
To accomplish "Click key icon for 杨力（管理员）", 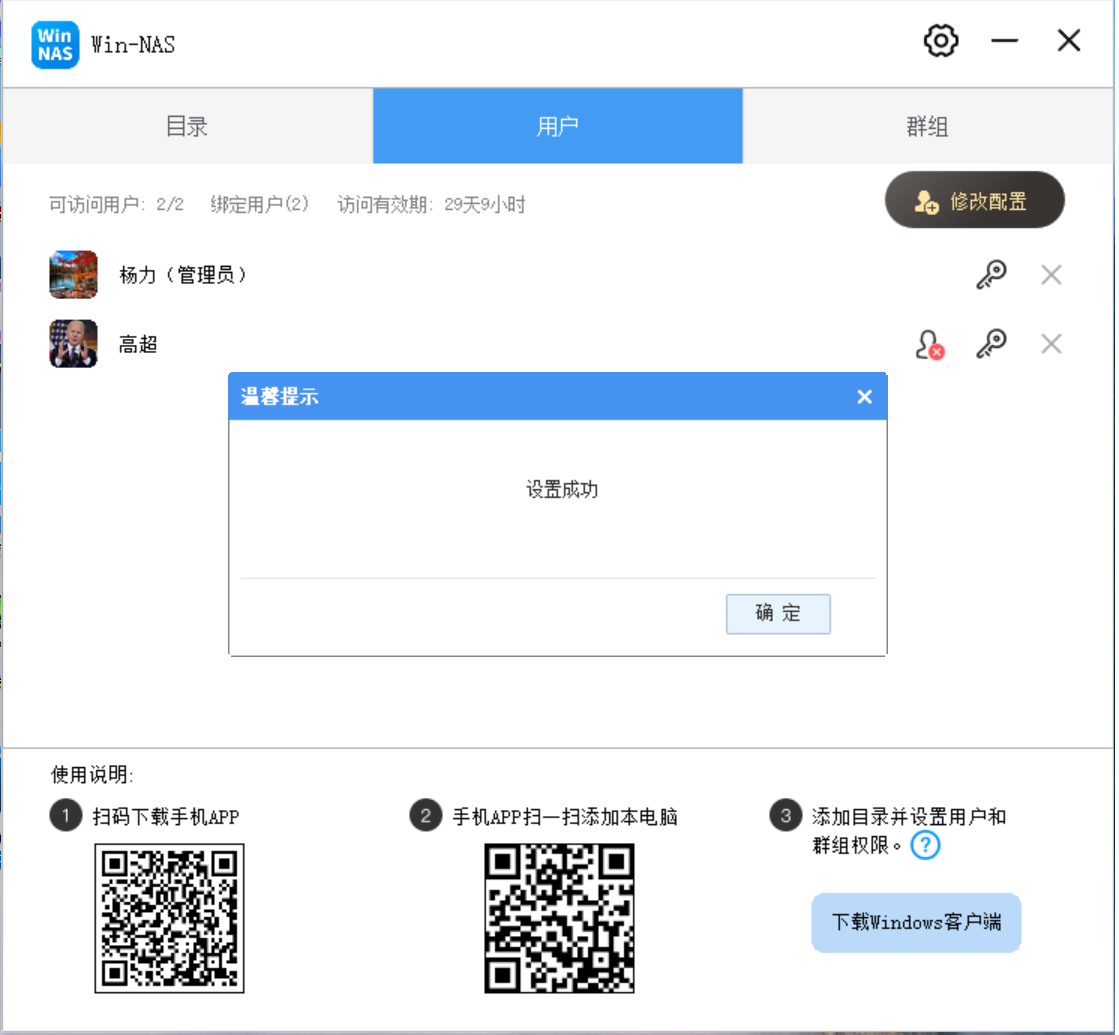I will [991, 275].
